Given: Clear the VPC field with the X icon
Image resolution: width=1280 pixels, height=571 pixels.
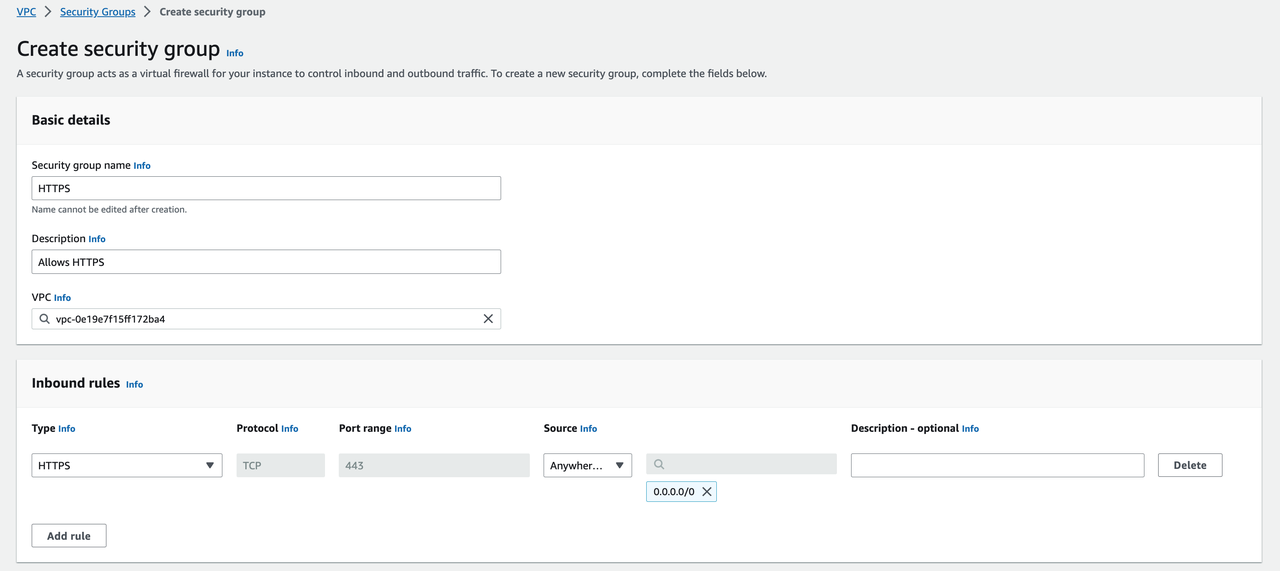Looking at the screenshot, I should (488, 319).
